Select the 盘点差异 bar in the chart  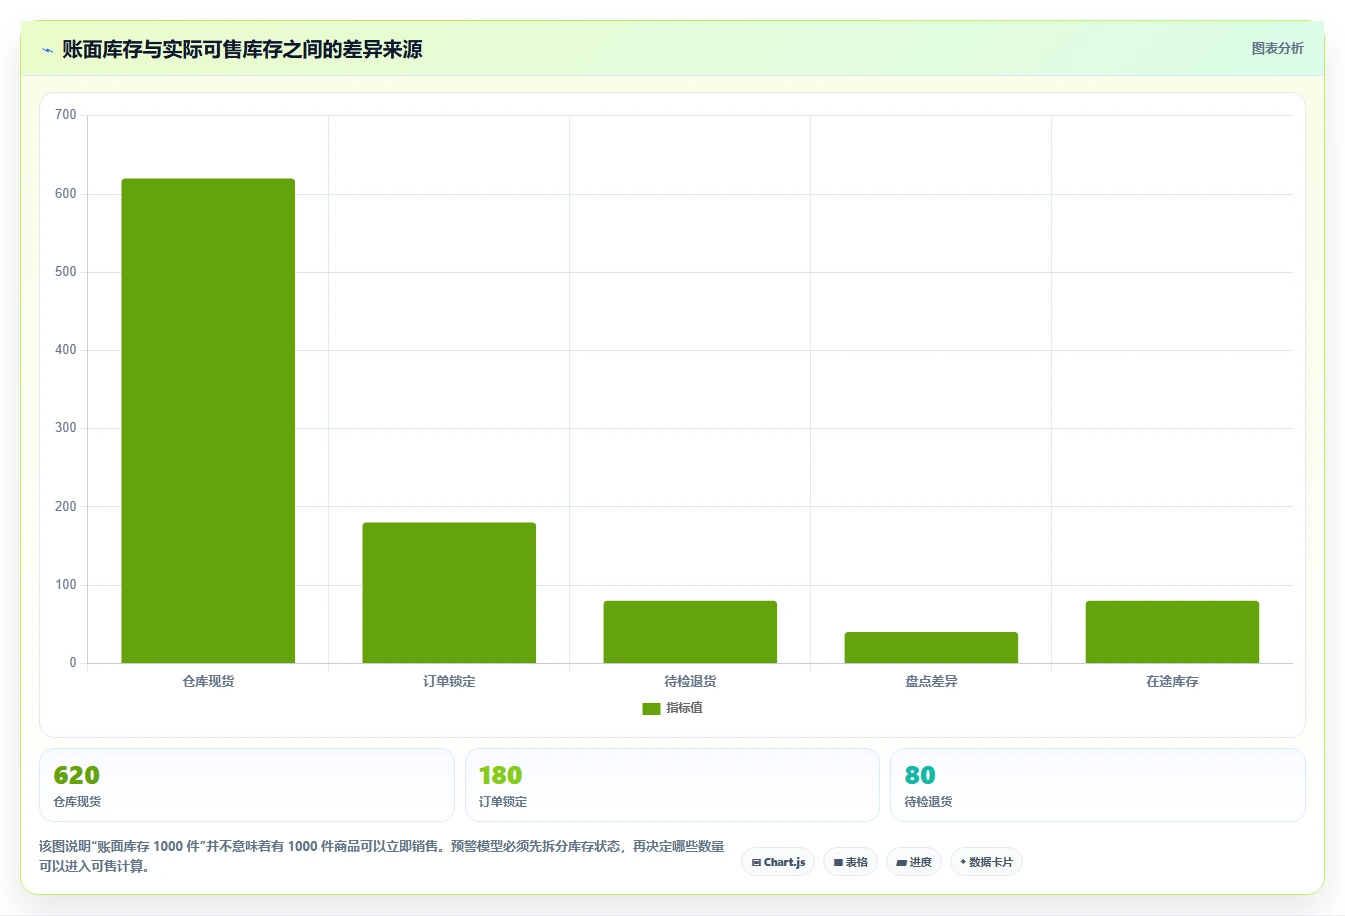[931, 648]
